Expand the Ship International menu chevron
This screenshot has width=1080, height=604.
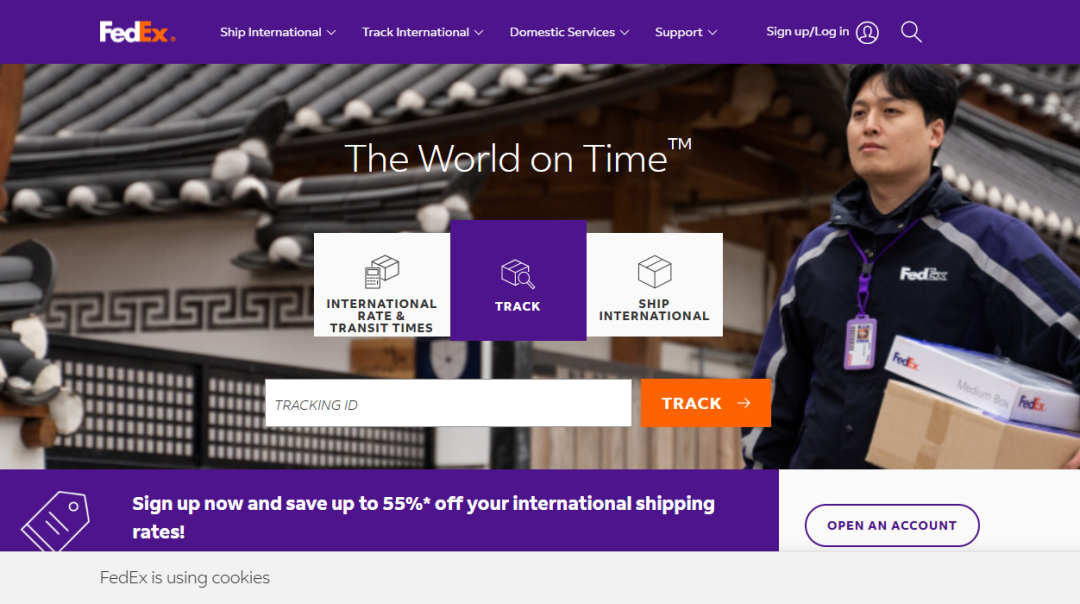pyautogui.click(x=331, y=32)
